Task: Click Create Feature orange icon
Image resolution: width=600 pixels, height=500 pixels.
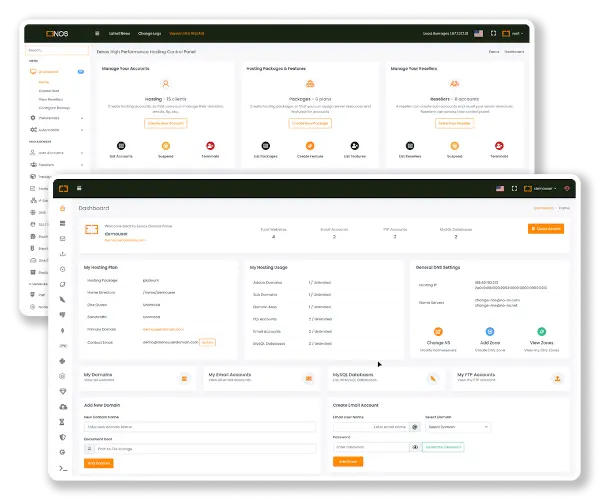Action: pos(310,146)
